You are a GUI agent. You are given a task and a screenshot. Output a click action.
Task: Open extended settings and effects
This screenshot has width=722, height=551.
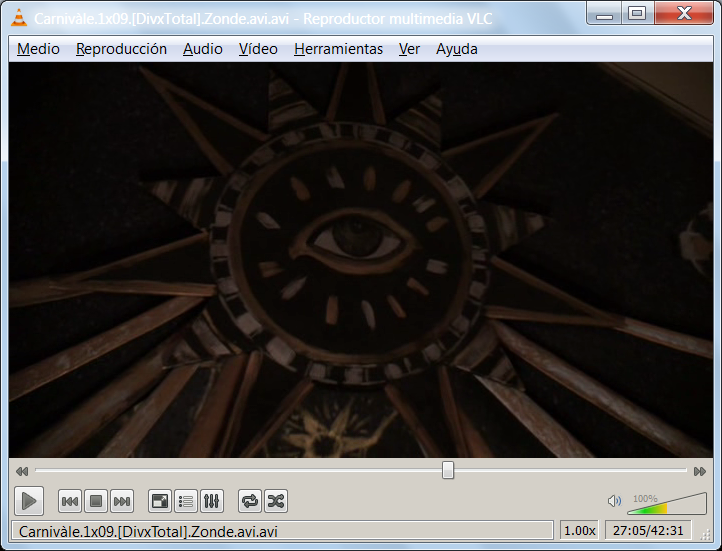211,501
